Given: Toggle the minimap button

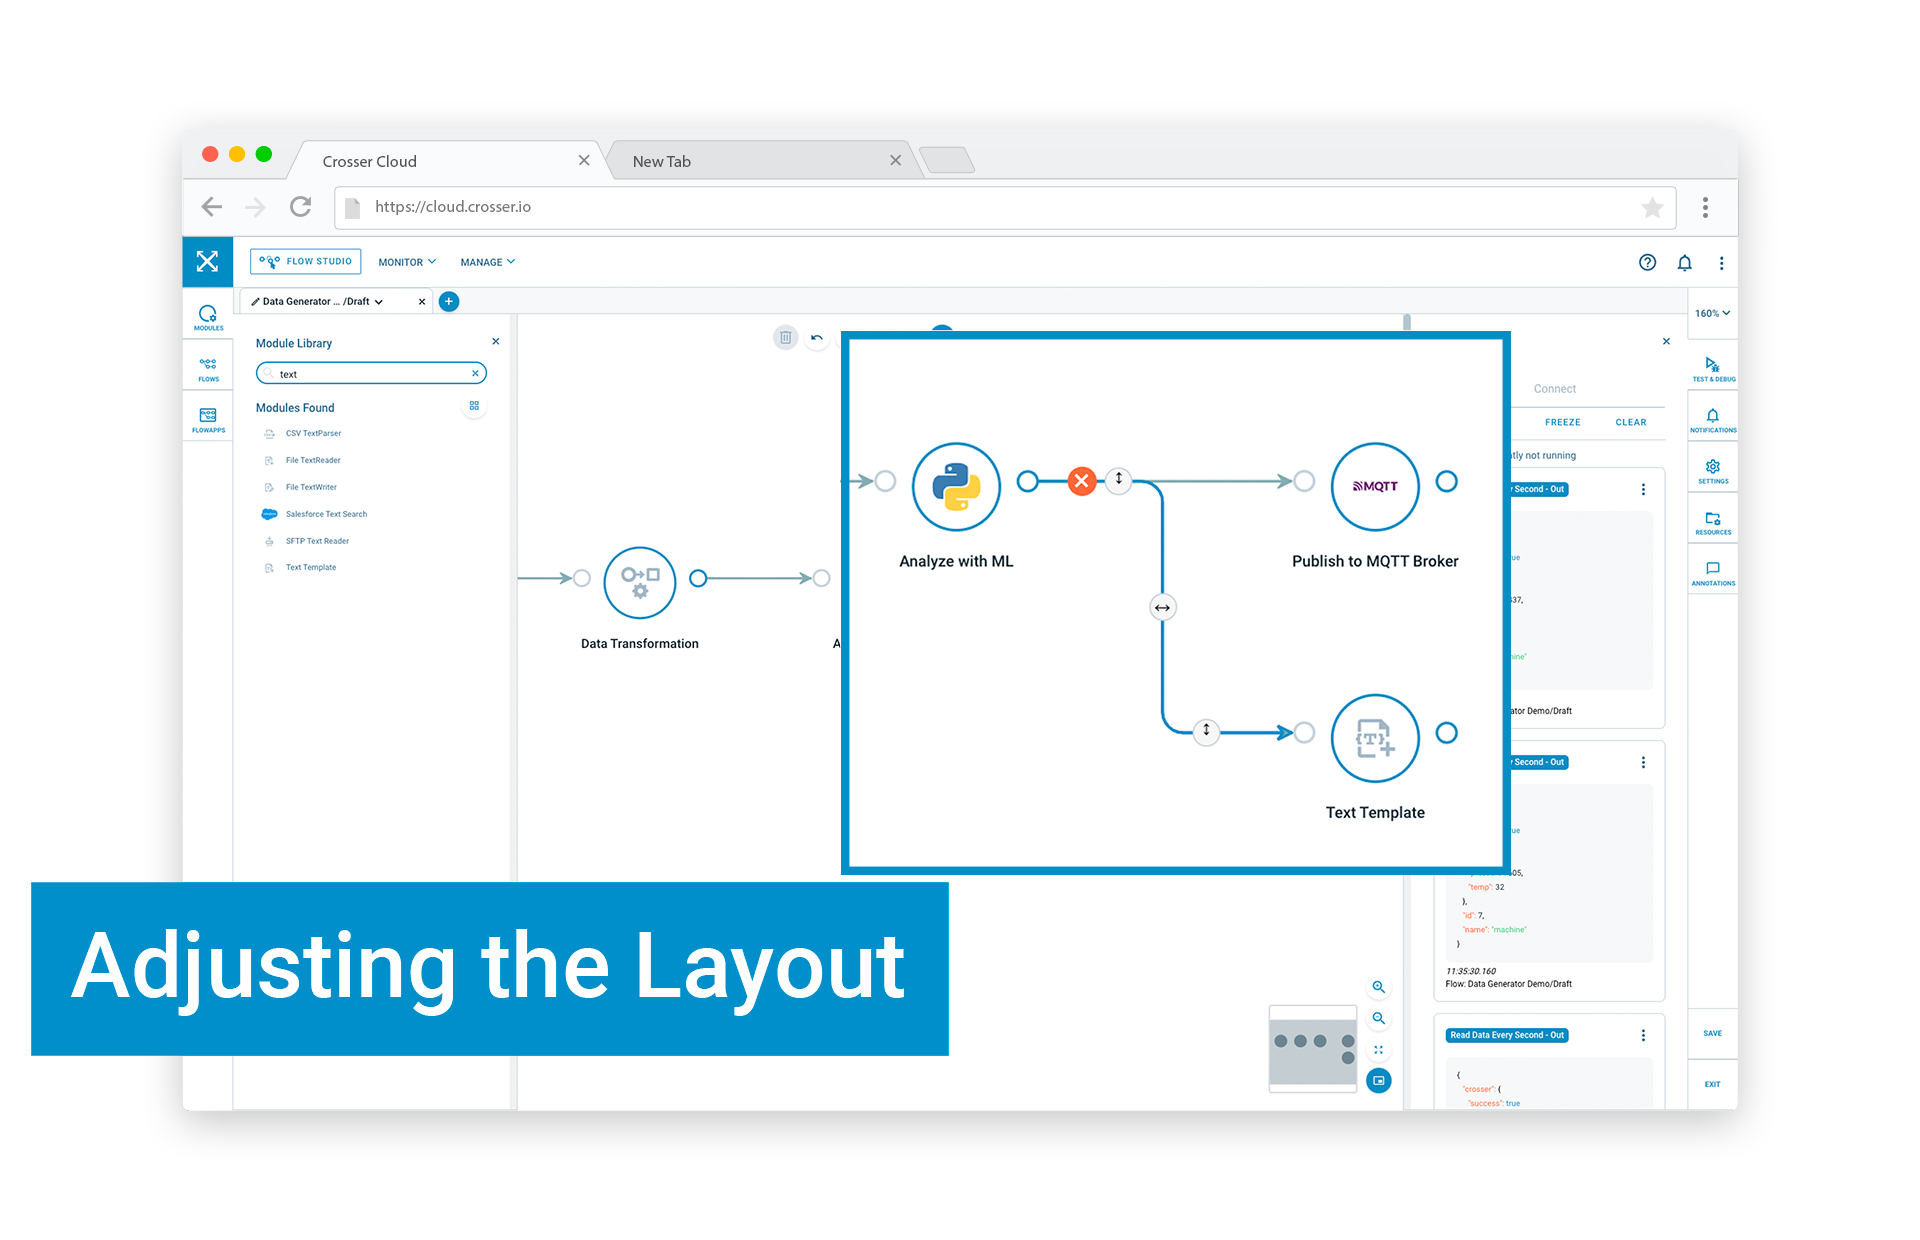Looking at the screenshot, I should pyautogui.click(x=1378, y=1080).
